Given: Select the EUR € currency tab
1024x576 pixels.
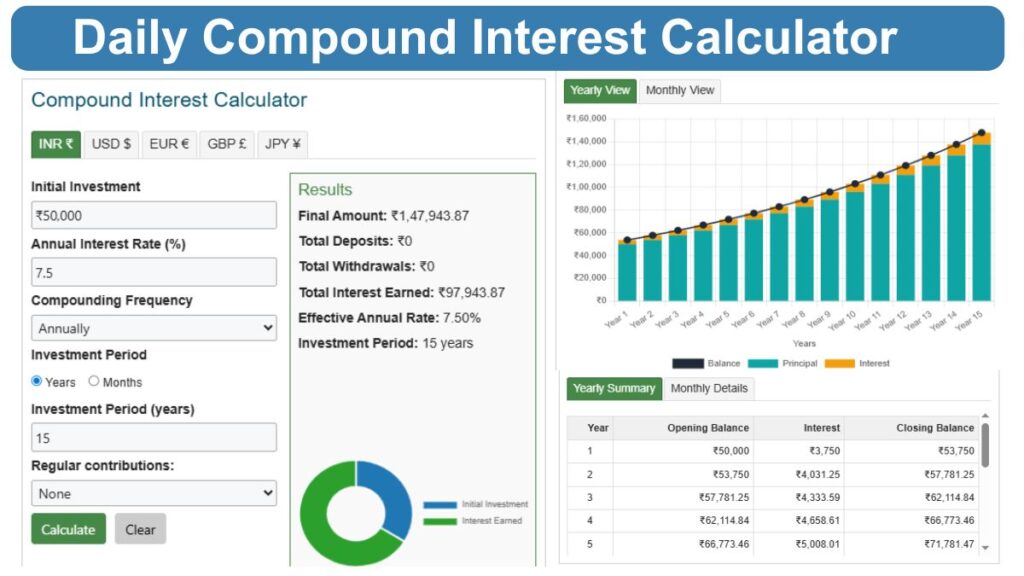Looking at the screenshot, I should [168, 143].
